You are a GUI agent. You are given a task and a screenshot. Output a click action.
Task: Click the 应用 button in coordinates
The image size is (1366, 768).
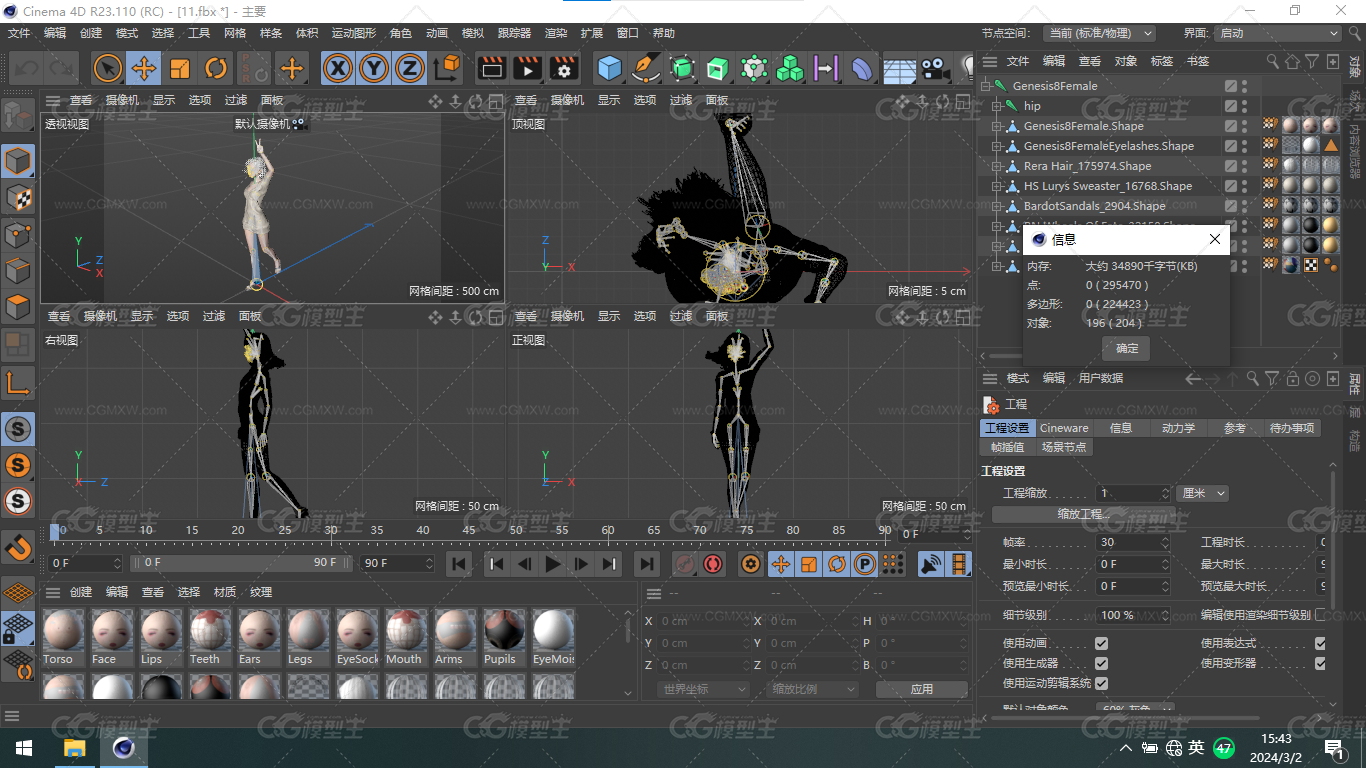pos(922,689)
